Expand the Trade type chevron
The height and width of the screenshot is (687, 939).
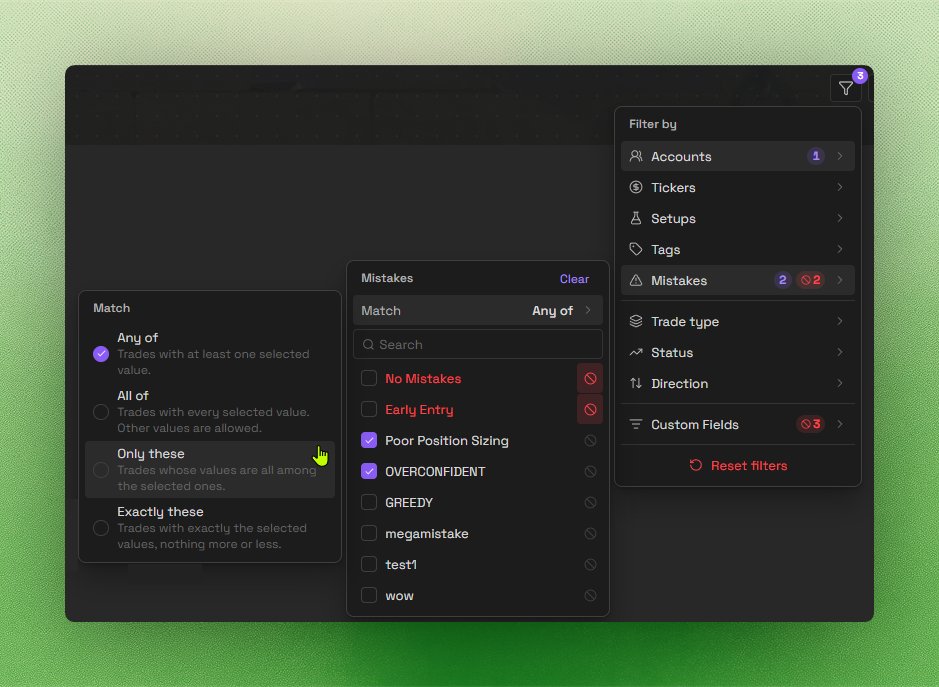click(x=840, y=322)
